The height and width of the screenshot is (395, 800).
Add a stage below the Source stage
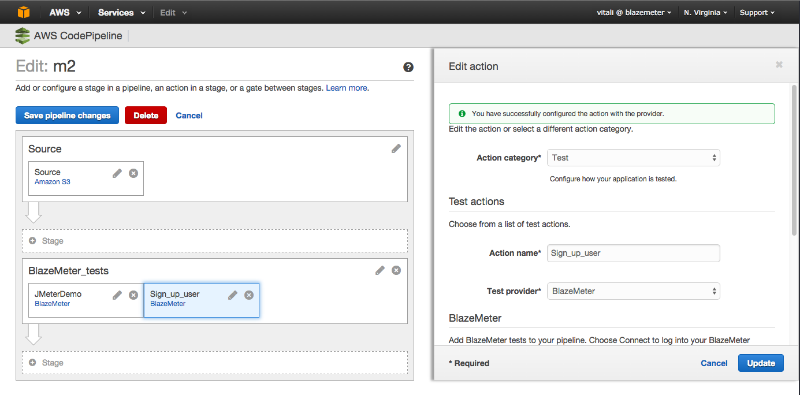click(x=215, y=241)
